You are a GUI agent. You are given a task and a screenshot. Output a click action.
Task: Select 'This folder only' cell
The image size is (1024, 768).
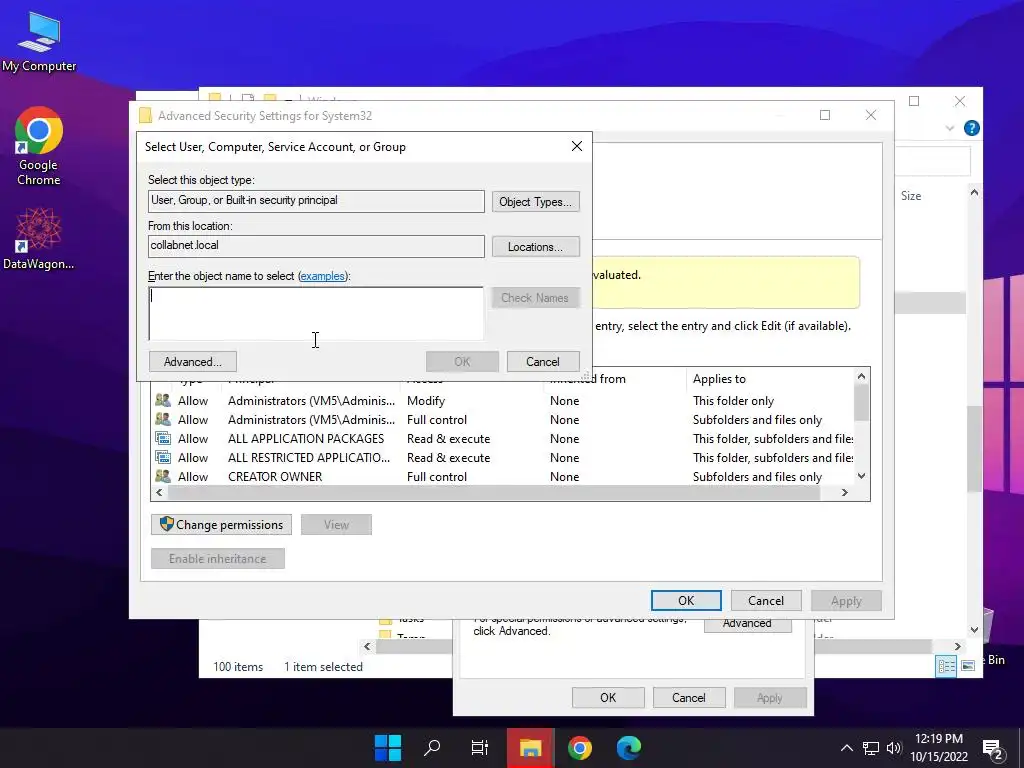point(733,400)
